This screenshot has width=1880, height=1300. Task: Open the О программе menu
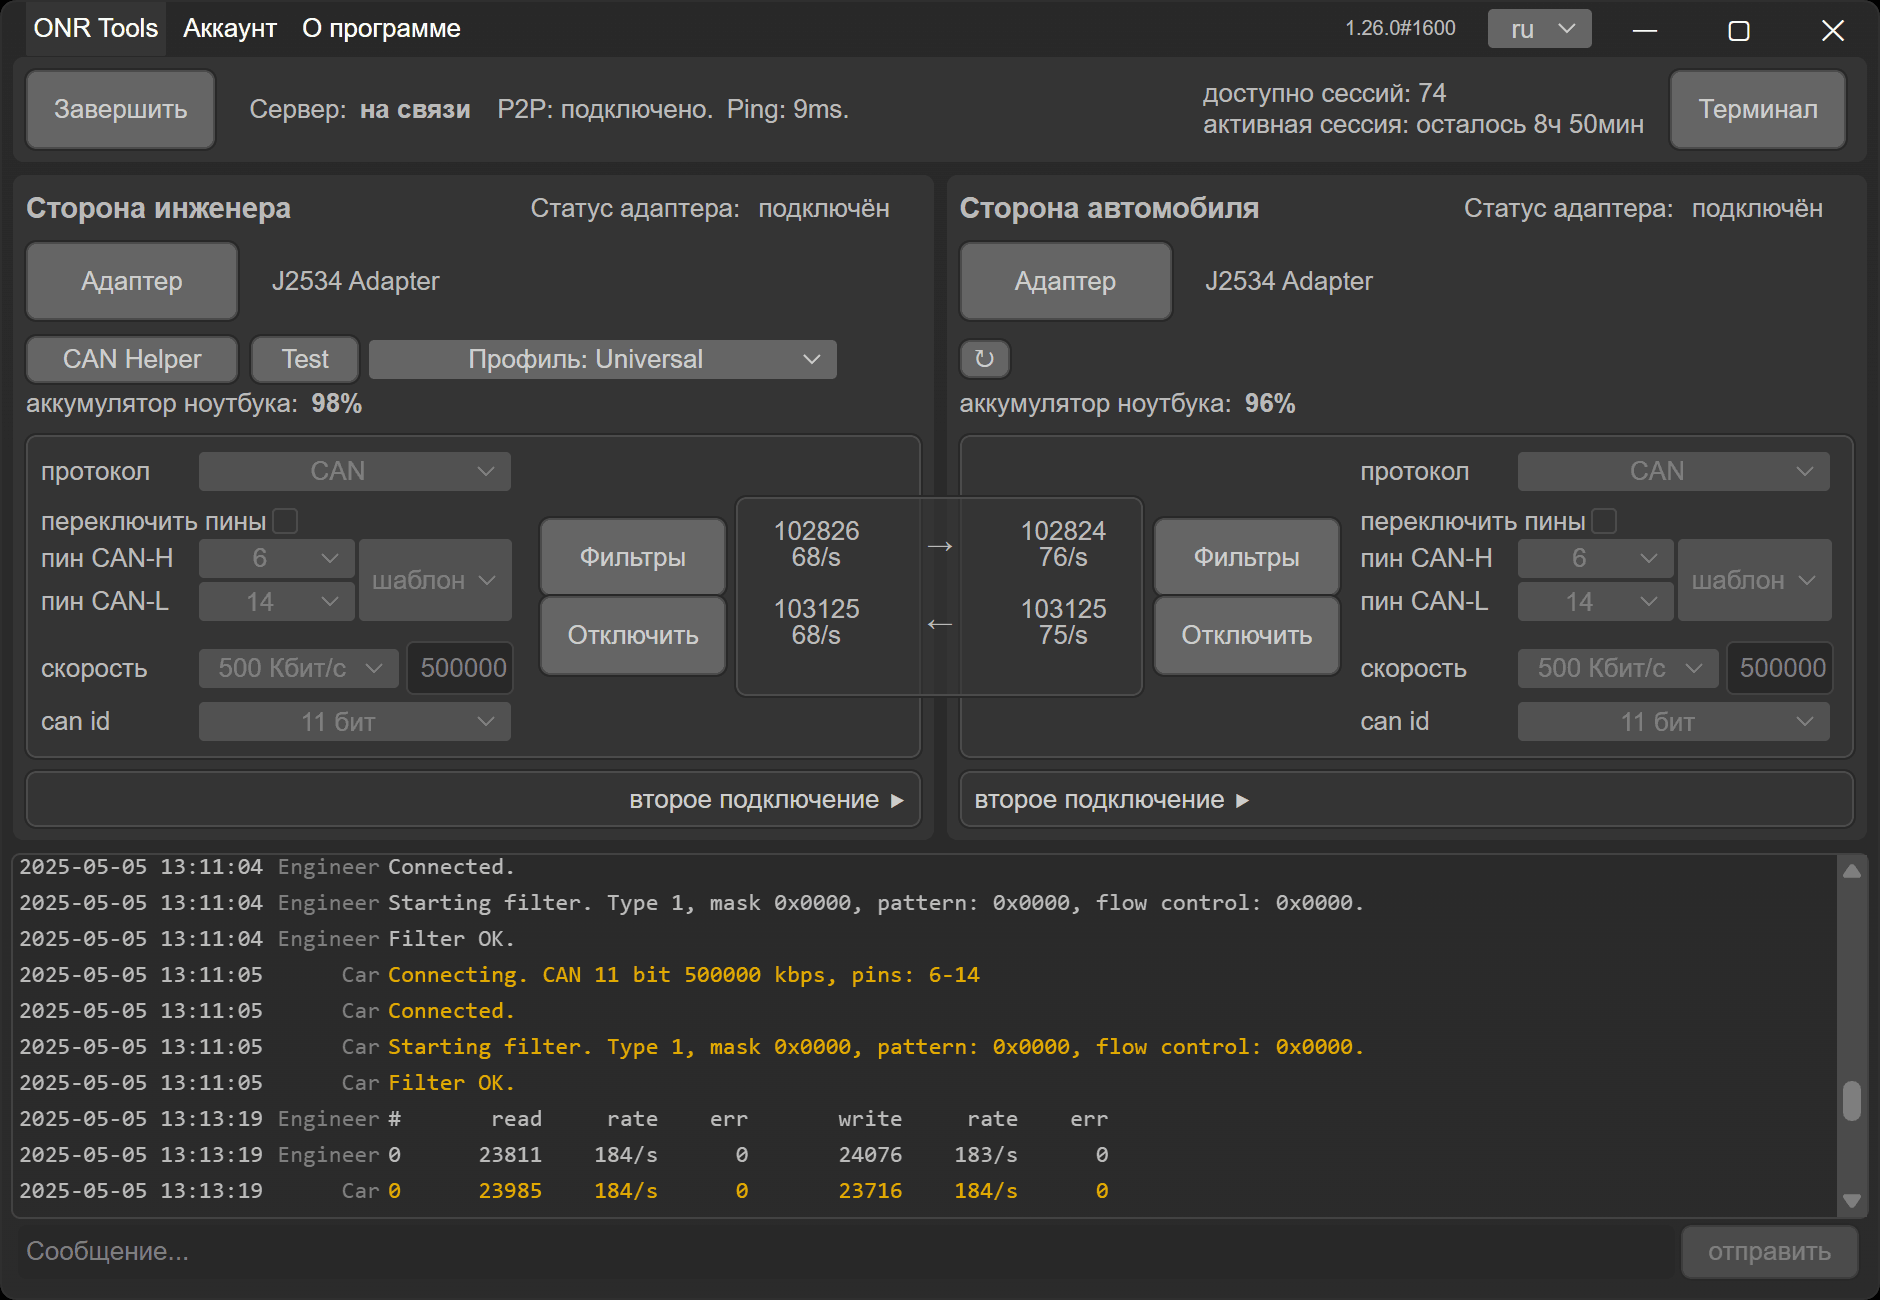coord(382,28)
